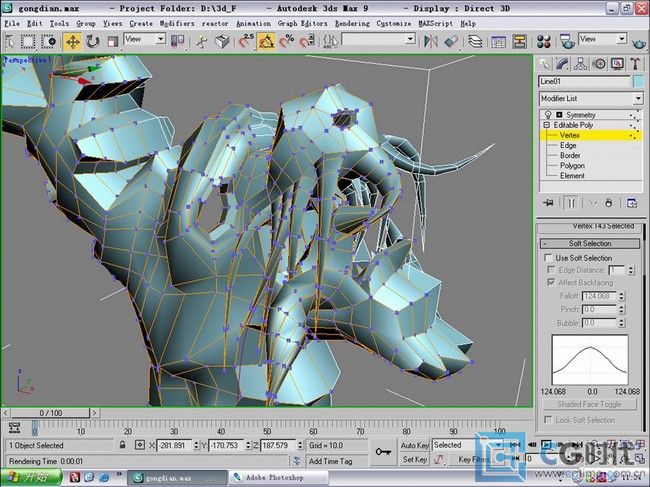Click the time slider 0 / 100 handle
This screenshot has height=487, width=650.
51,413
